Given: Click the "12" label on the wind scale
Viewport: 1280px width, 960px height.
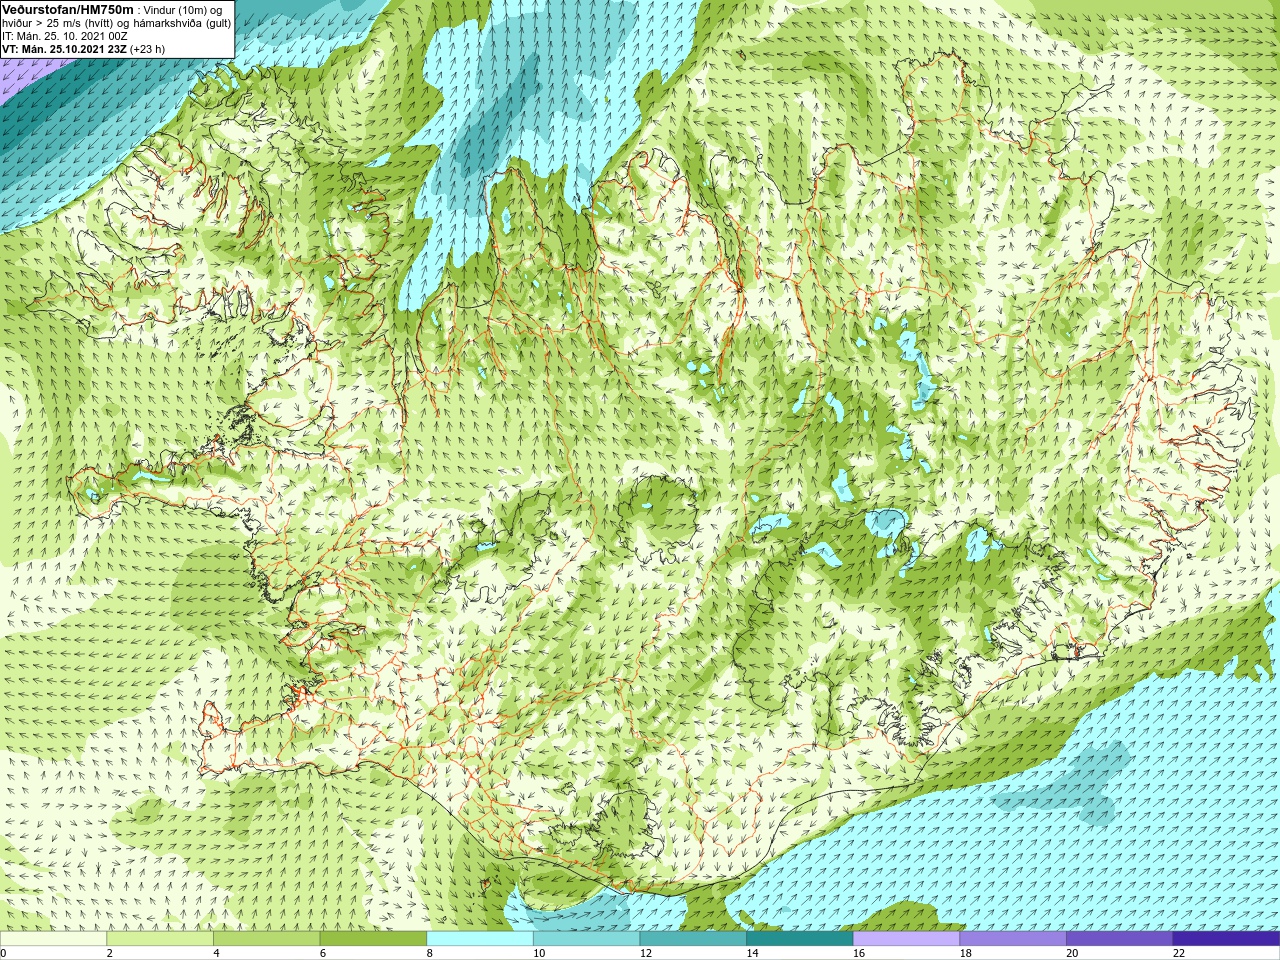Looking at the screenshot, I should (646, 953).
